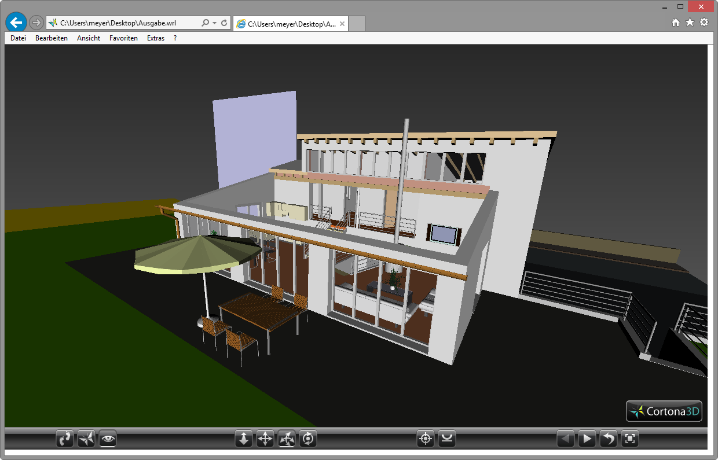Open Favorites with the star icon
The image size is (718, 460).
click(690, 22)
